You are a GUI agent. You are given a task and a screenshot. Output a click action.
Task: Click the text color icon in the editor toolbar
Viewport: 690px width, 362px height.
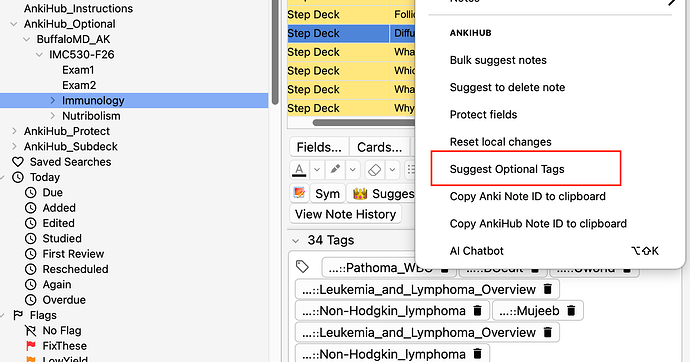click(x=299, y=169)
